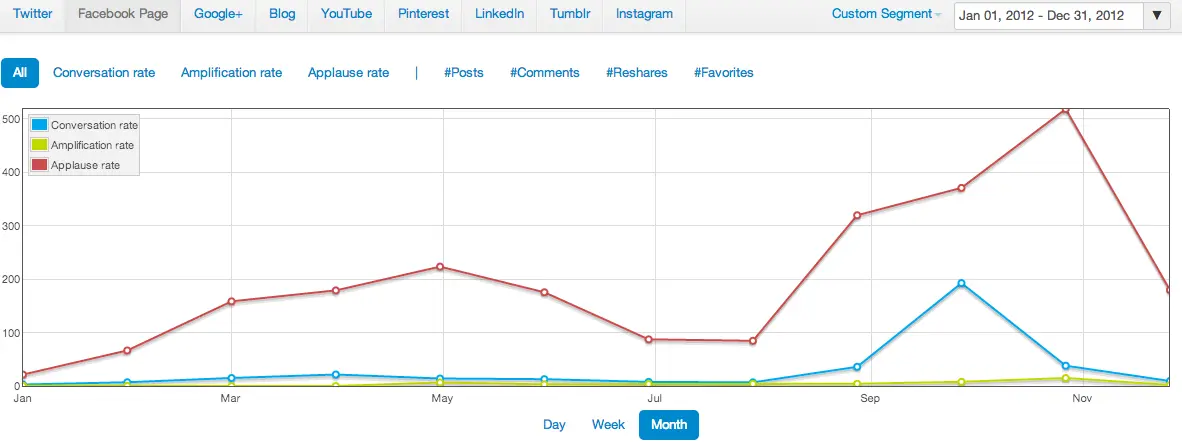Click the Conversation rate peak data point
The image size is (1182, 445).
tap(961, 284)
